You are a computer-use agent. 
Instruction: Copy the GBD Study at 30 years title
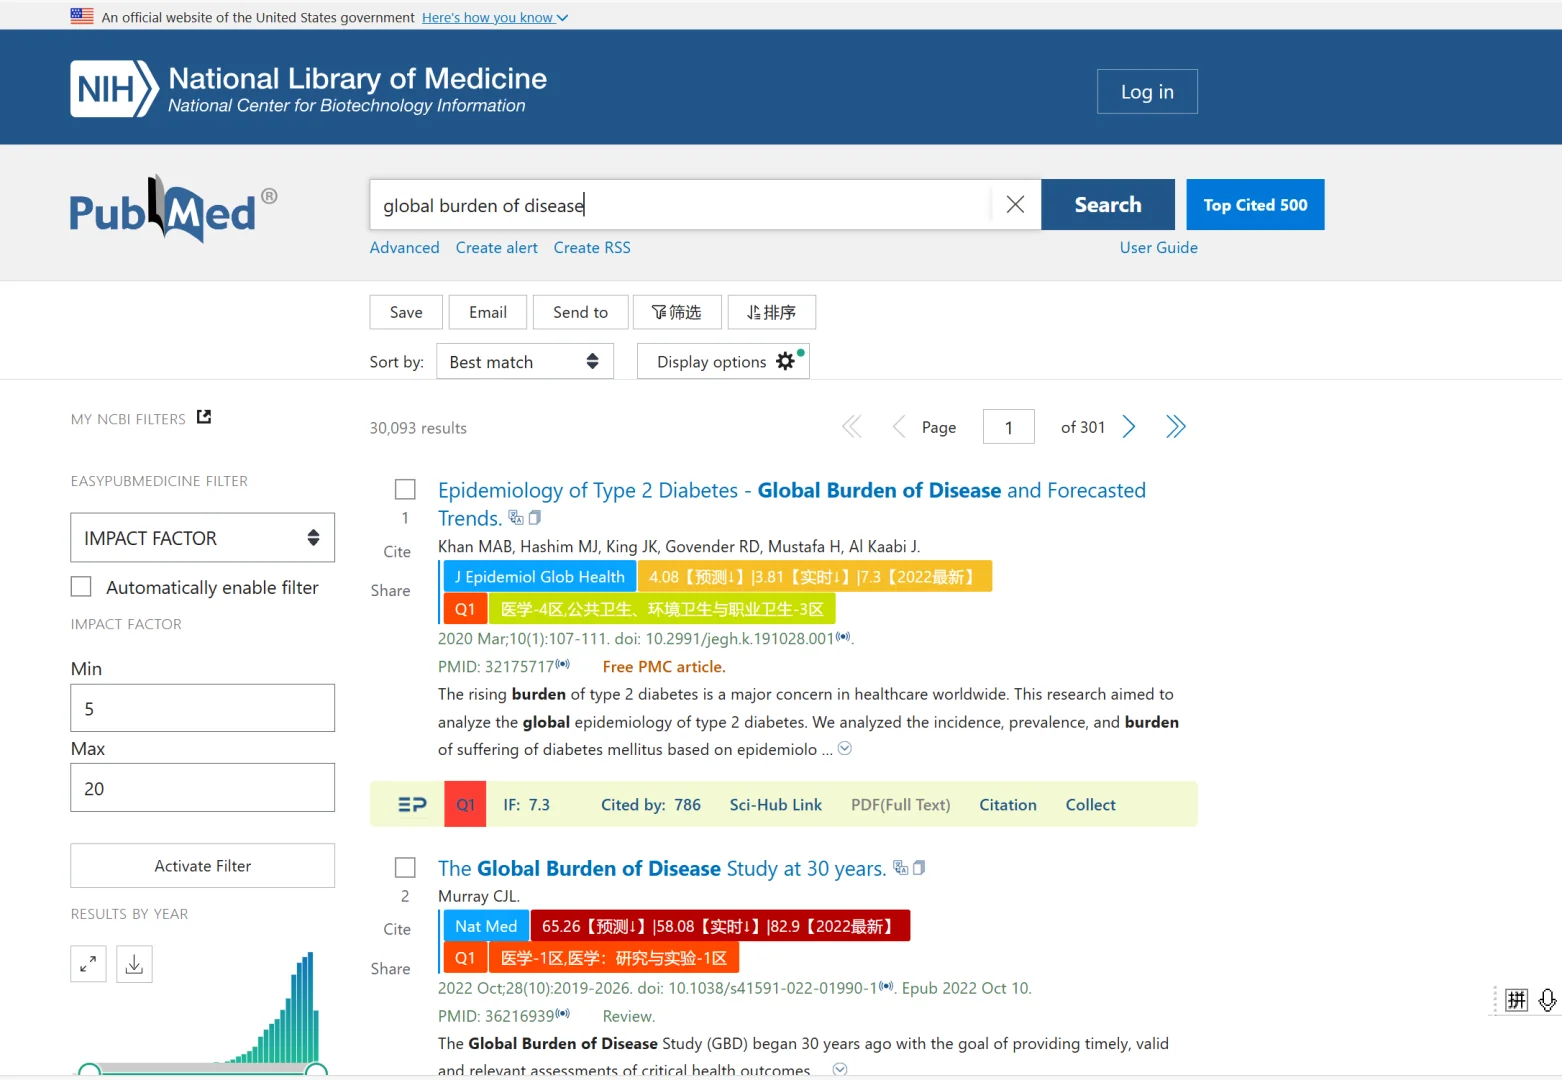[919, 867]
